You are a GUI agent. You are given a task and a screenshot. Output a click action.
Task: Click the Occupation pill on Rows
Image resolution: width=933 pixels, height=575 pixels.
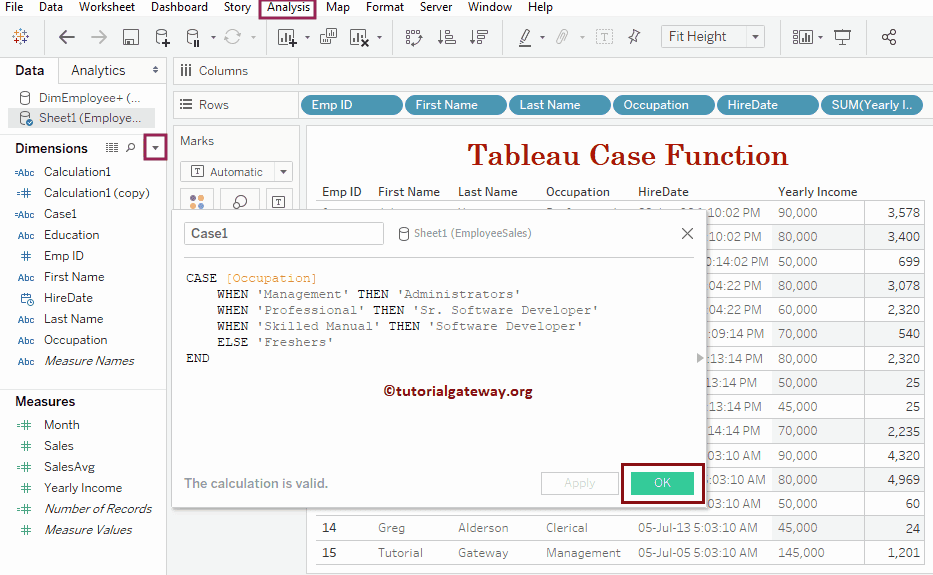pyautogui.click(x=663, y=105)
